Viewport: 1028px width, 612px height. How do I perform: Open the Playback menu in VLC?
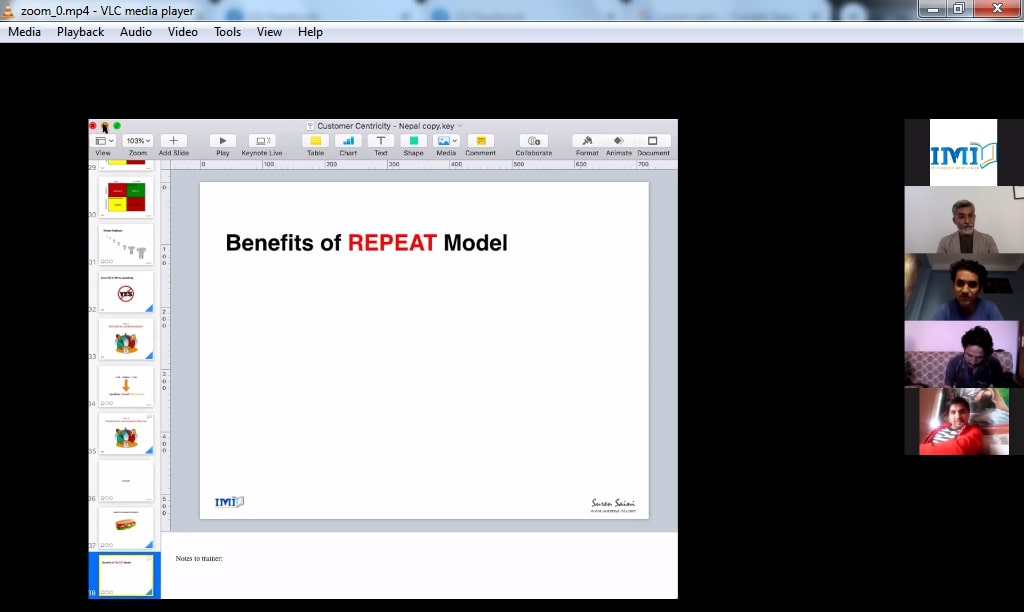point(79,31)
